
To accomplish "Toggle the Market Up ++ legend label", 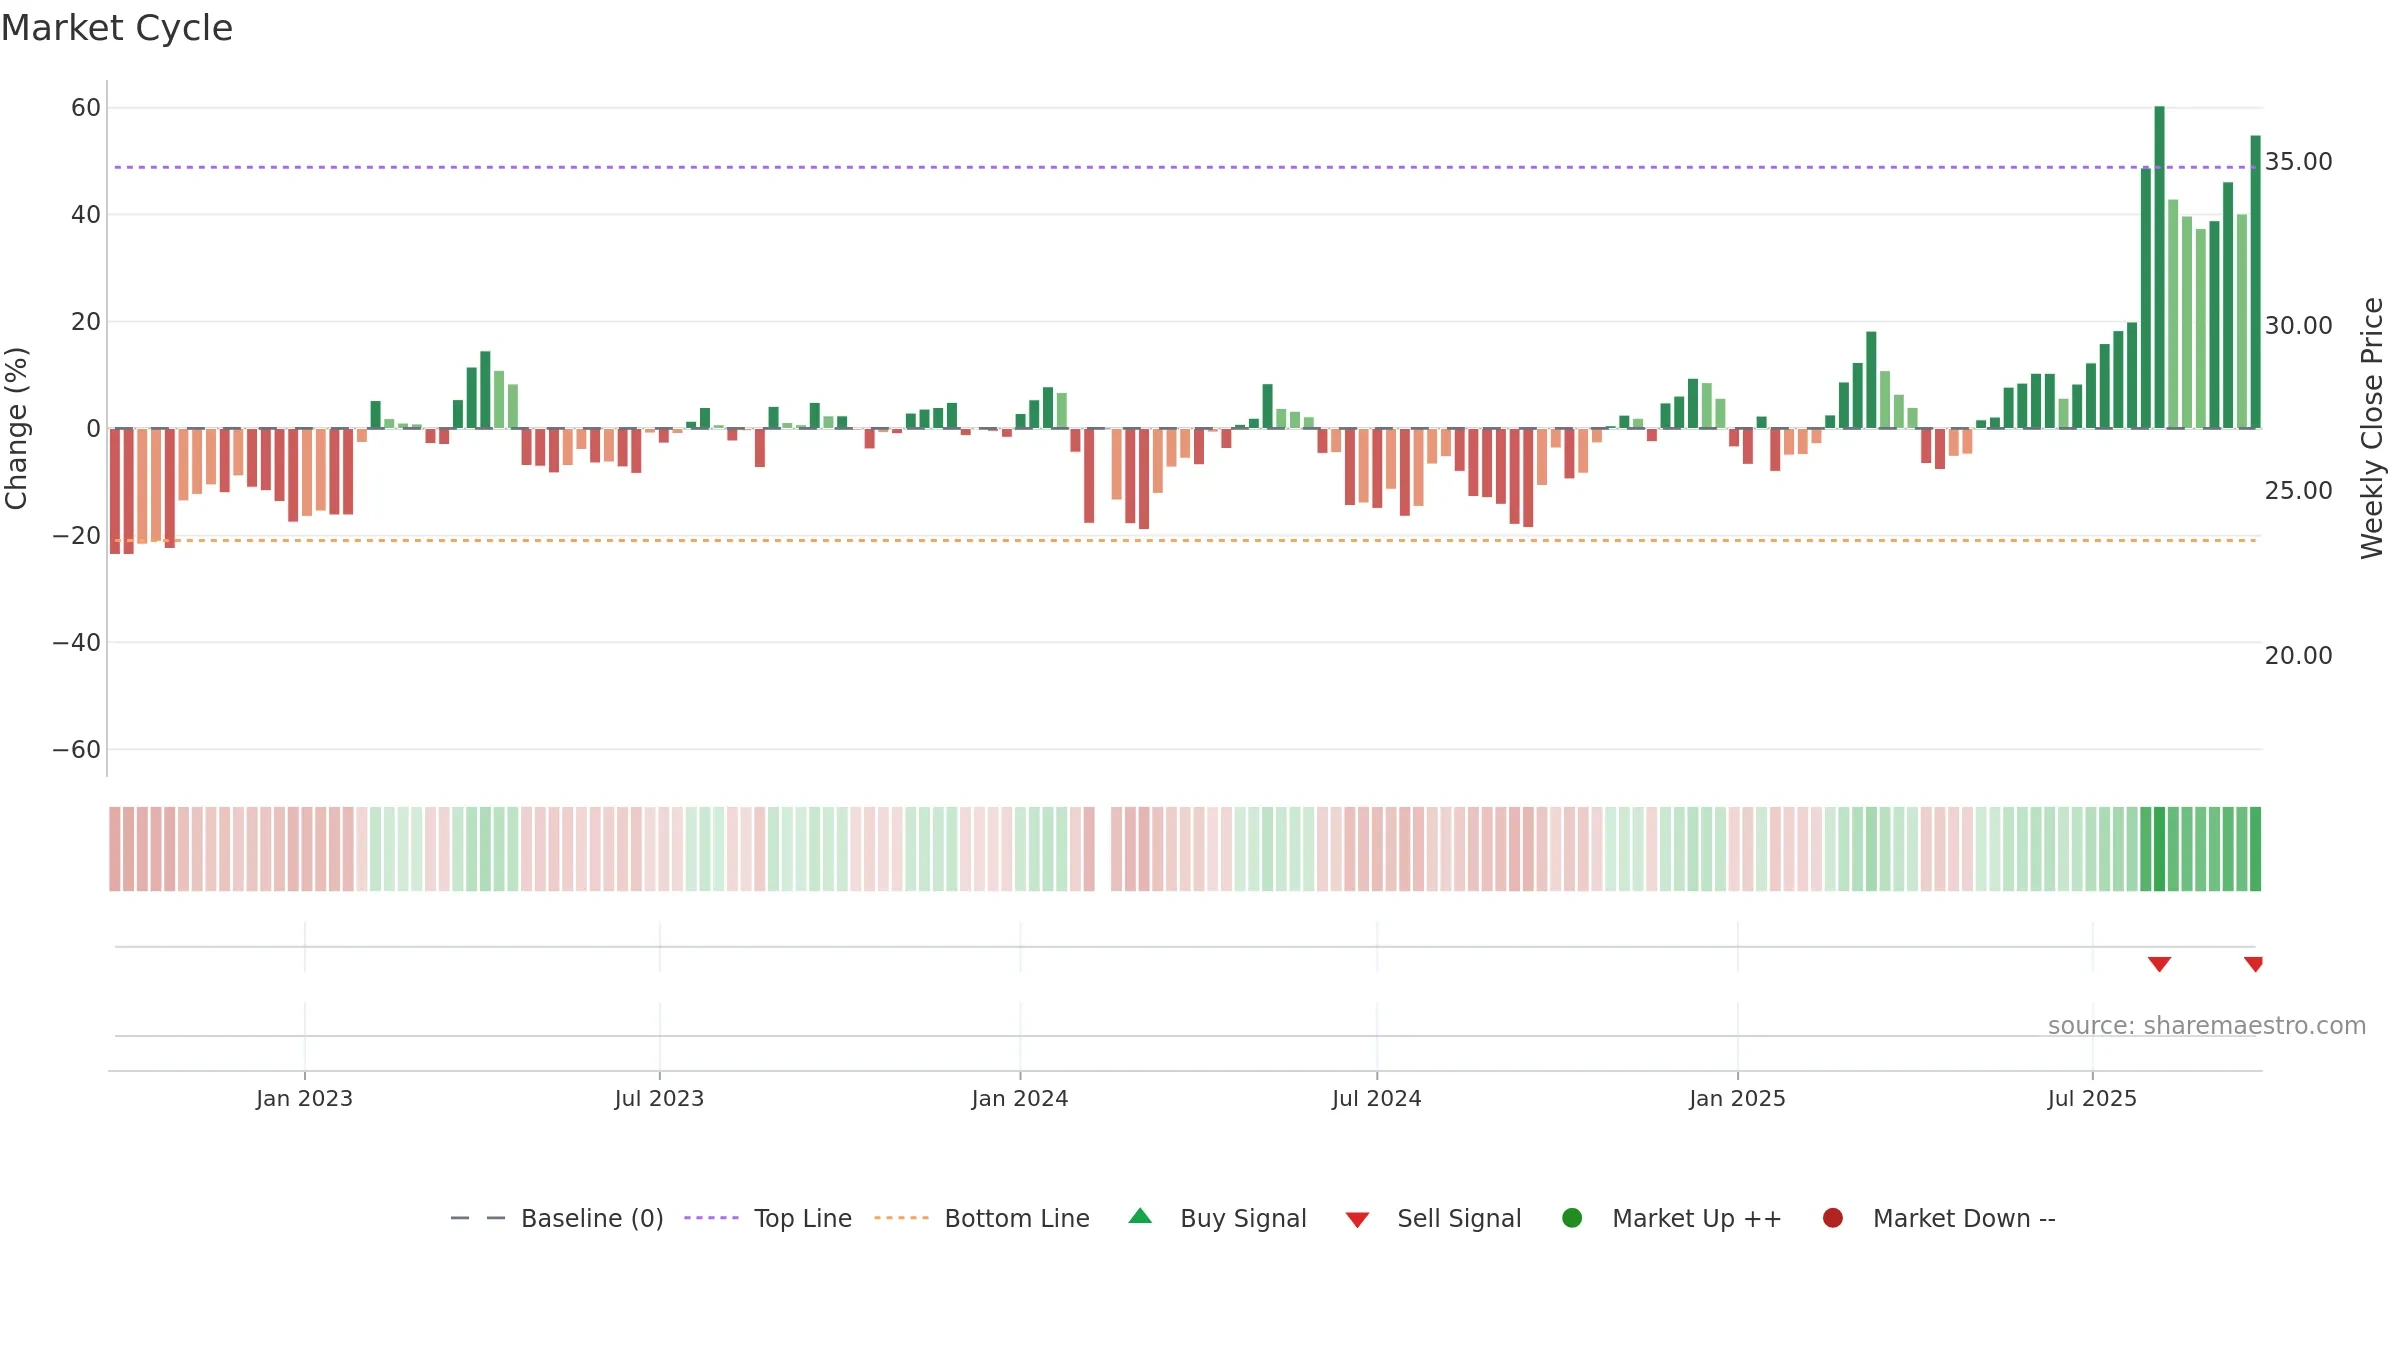I will tap(1697, 1218).
